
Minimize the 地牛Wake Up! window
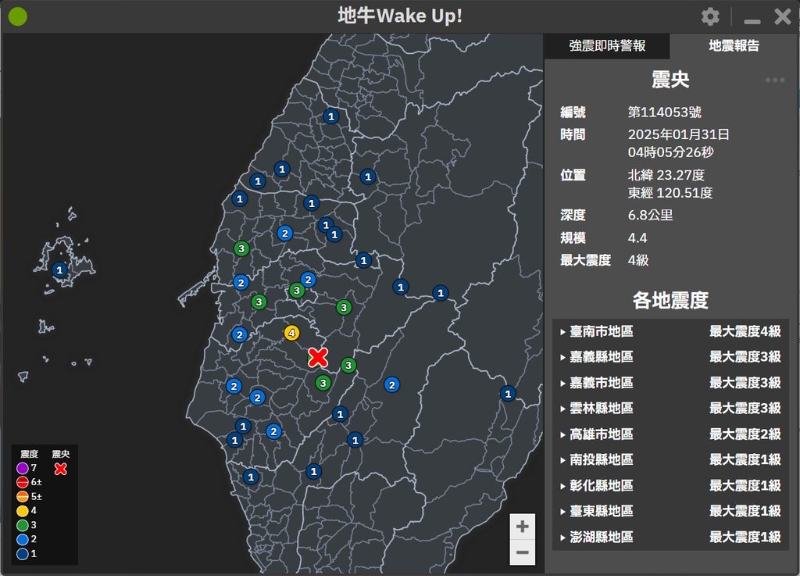[x=752, y=18]
